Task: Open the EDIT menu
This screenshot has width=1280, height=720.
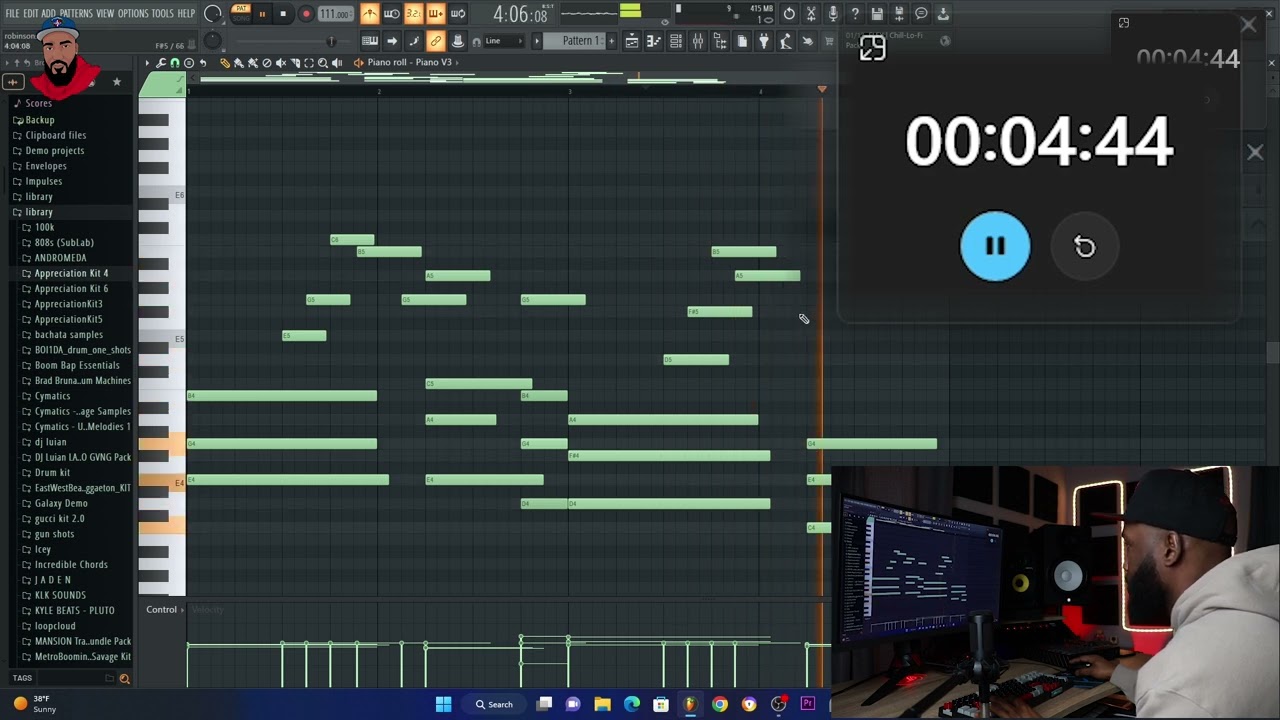Action: click(x=30, y=13)
